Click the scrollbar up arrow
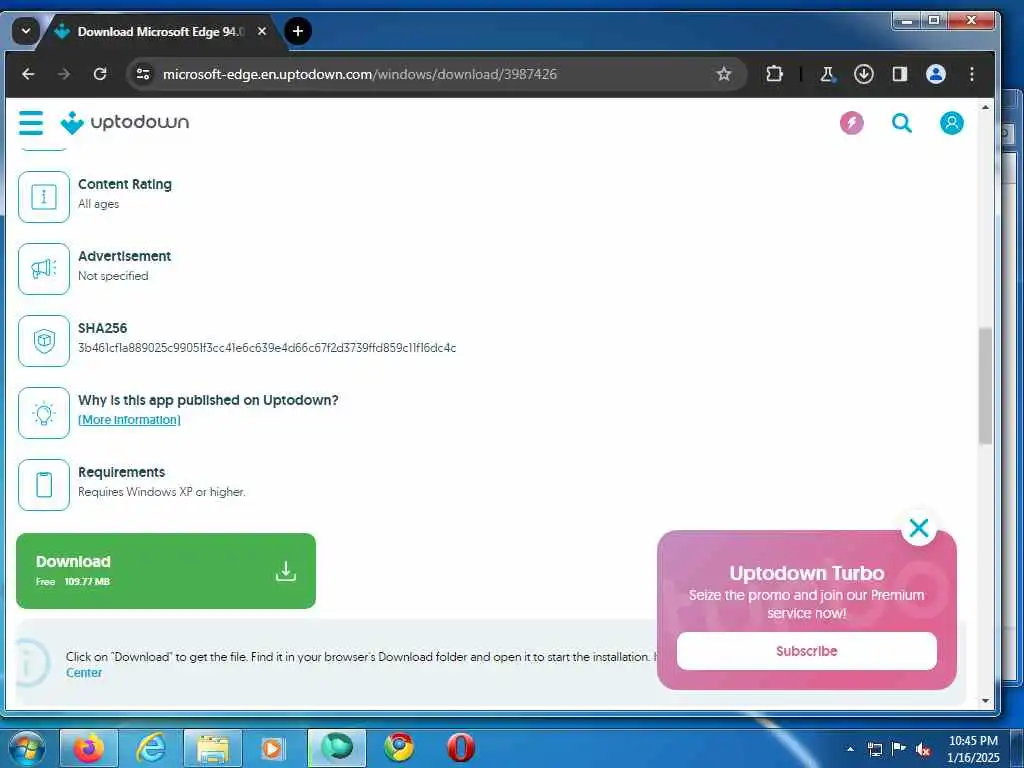The image size is (1024, 768). 985,107
